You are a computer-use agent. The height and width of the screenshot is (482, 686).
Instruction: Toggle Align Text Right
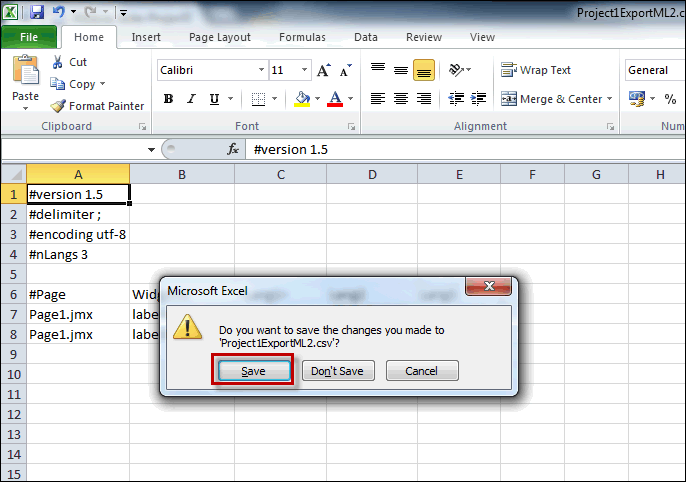[x=424, y=99]
